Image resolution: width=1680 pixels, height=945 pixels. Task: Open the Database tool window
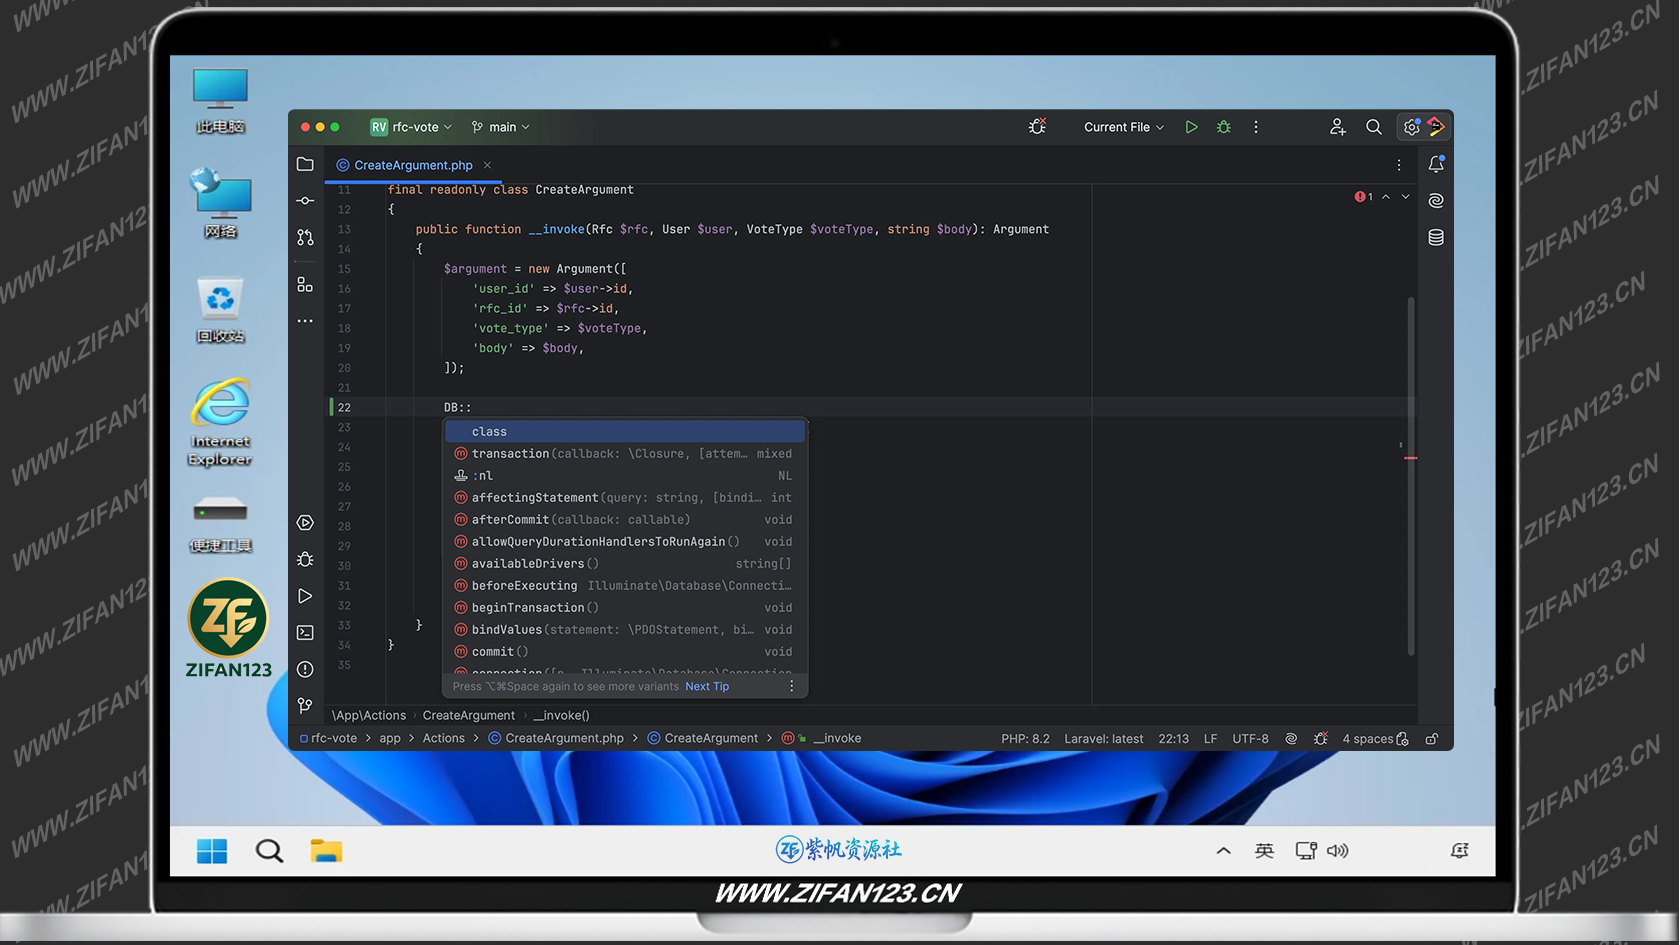tap(1436, 237)
